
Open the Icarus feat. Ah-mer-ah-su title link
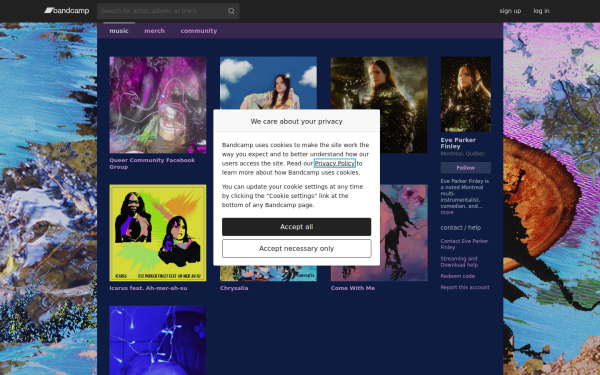pyautogui.click(x=148, y=288)
